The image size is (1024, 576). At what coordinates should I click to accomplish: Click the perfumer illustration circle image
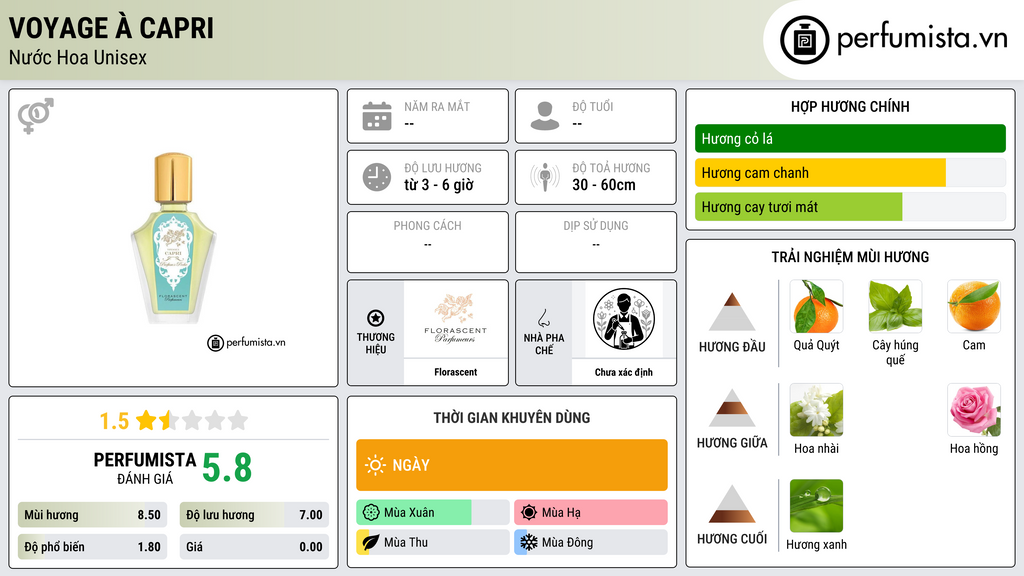[624, 319]
